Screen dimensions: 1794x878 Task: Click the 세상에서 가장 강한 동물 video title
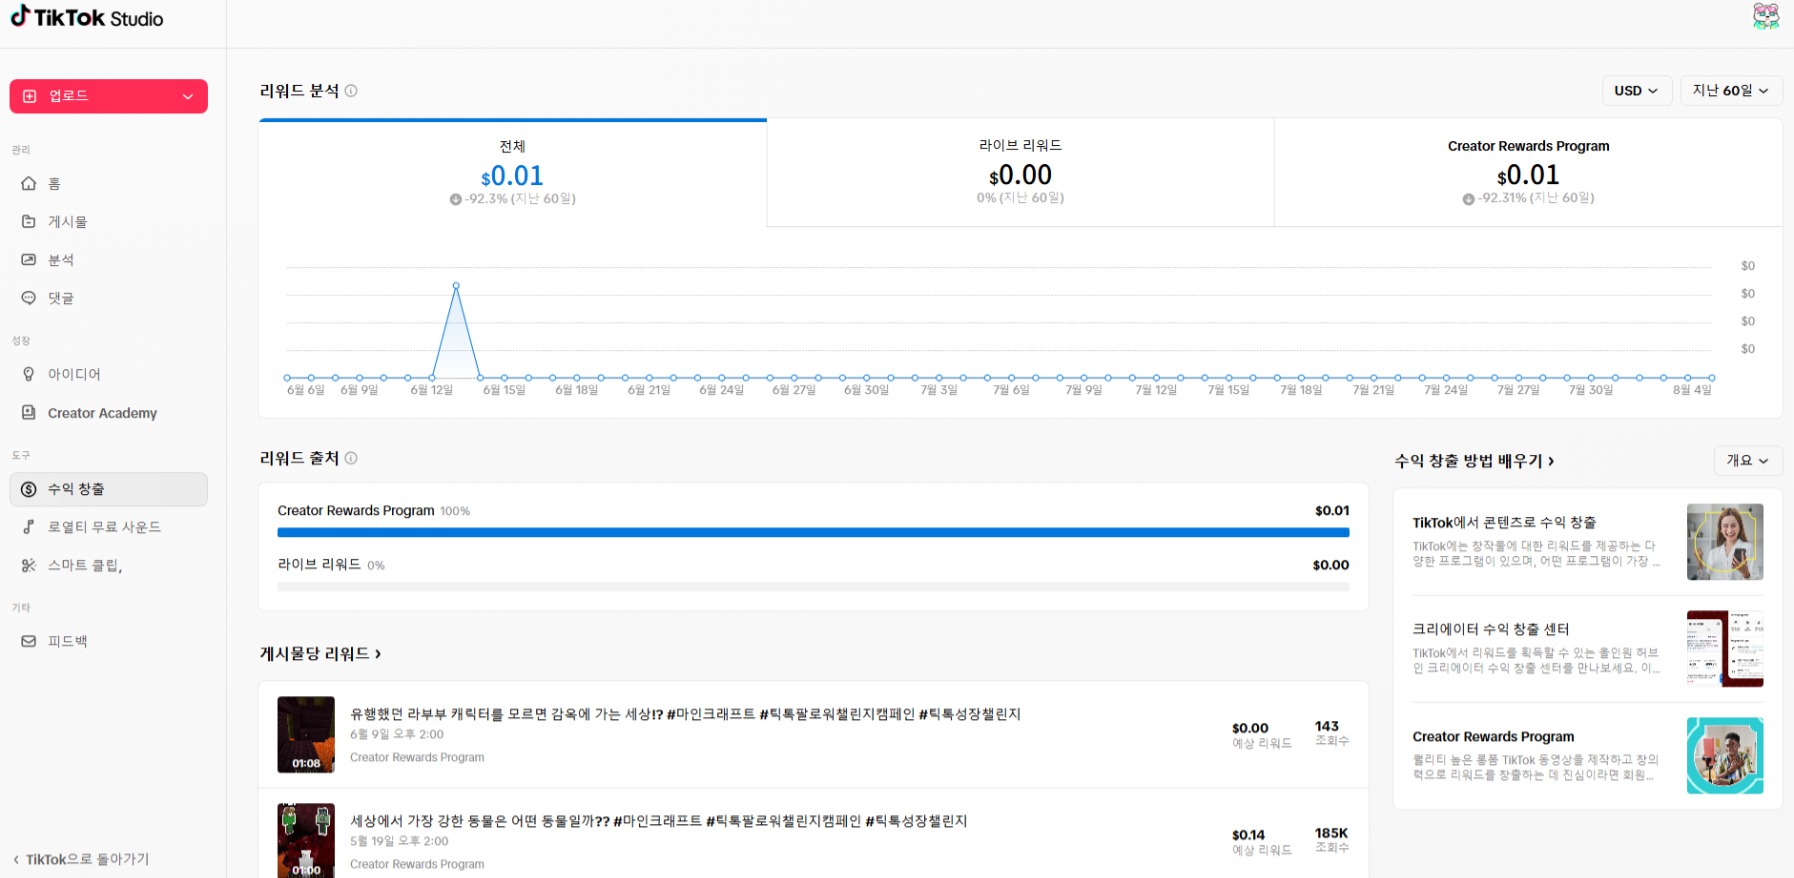pos(658,821)
